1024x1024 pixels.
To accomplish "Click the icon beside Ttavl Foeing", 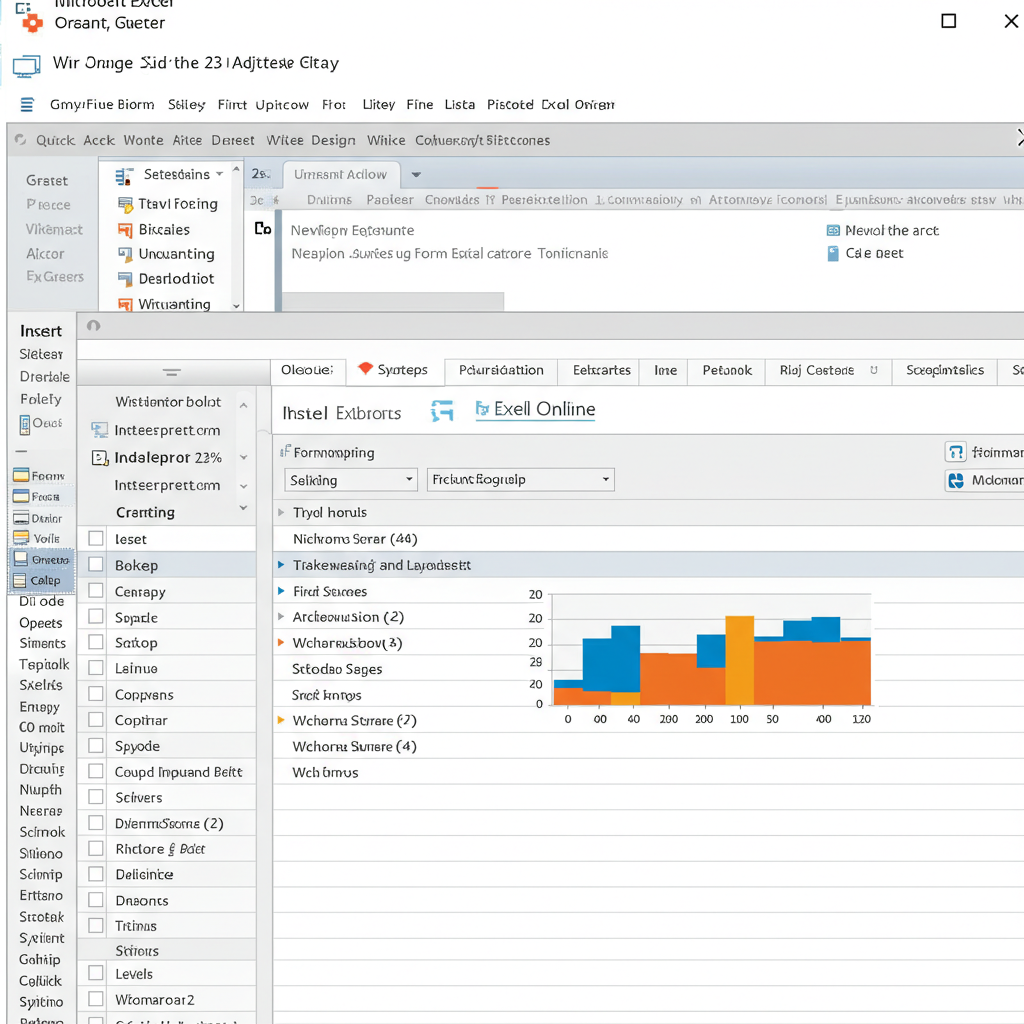I will point(125,205).
